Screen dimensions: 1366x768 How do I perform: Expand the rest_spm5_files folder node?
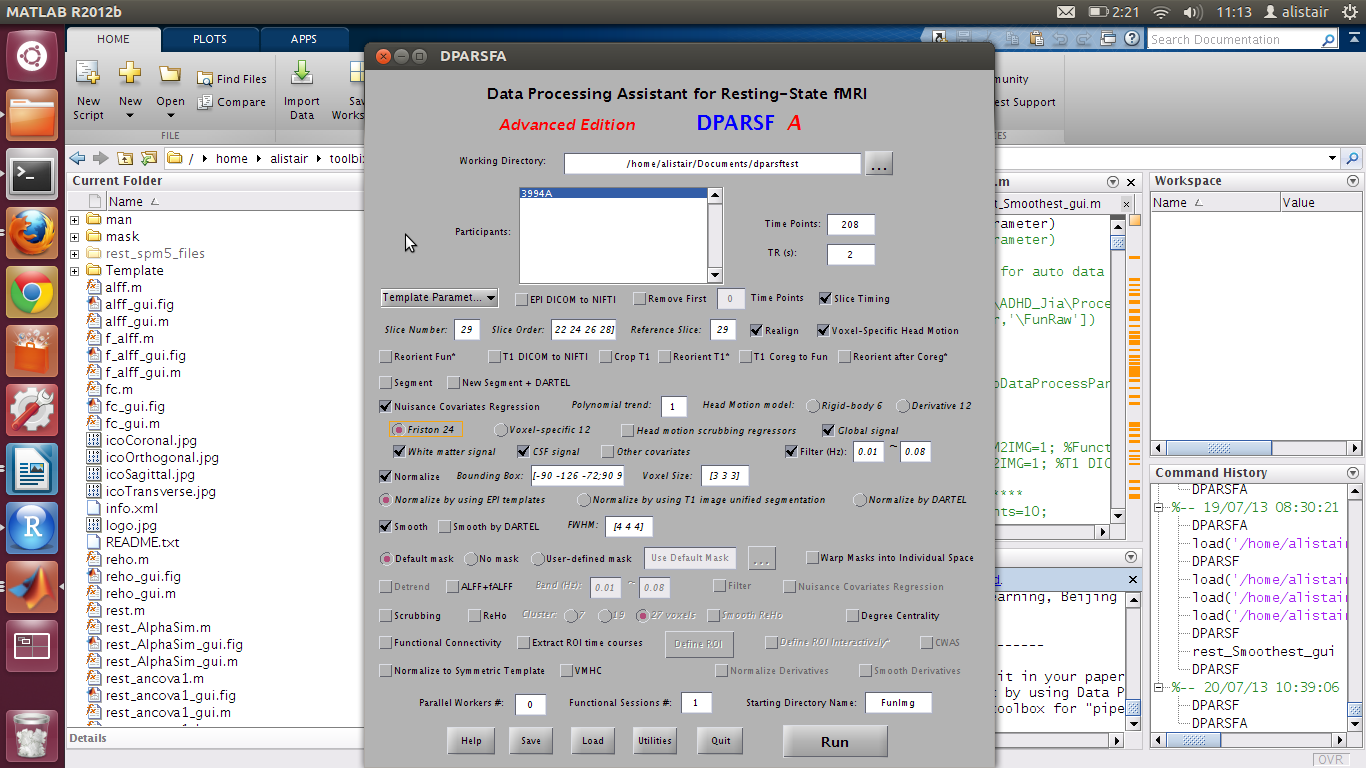[75, 254]
